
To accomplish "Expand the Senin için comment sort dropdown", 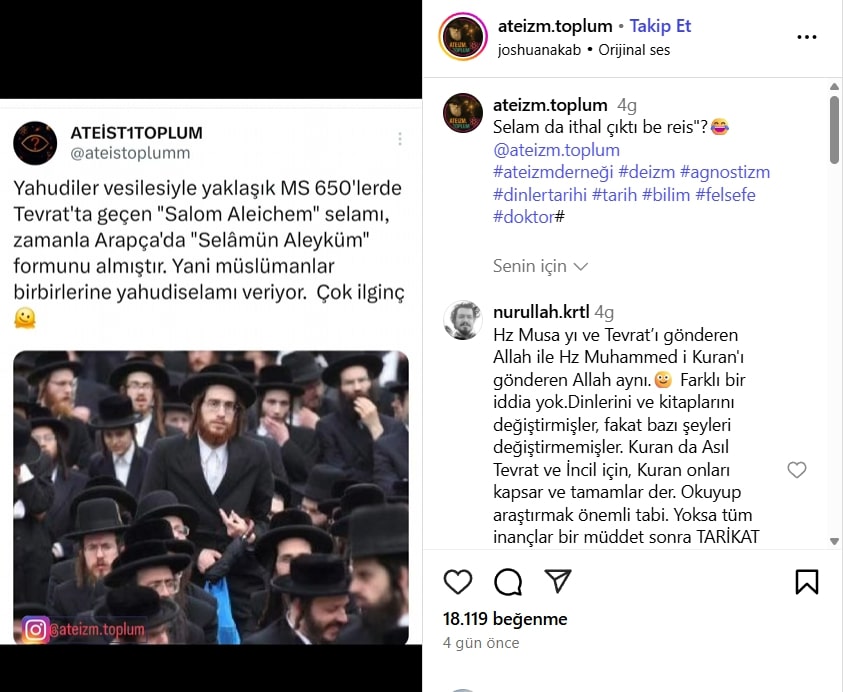I will coord(540,266).
